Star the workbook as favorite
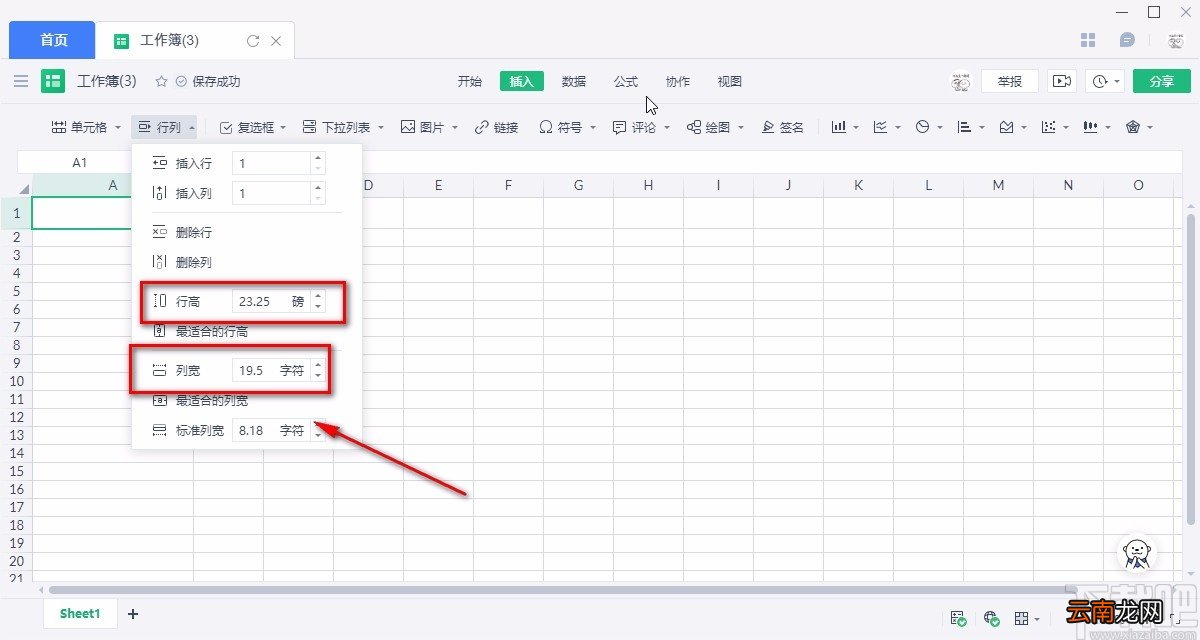This screenshot has height=640, width=1200. pyautogui.click(x=161, y=81)
